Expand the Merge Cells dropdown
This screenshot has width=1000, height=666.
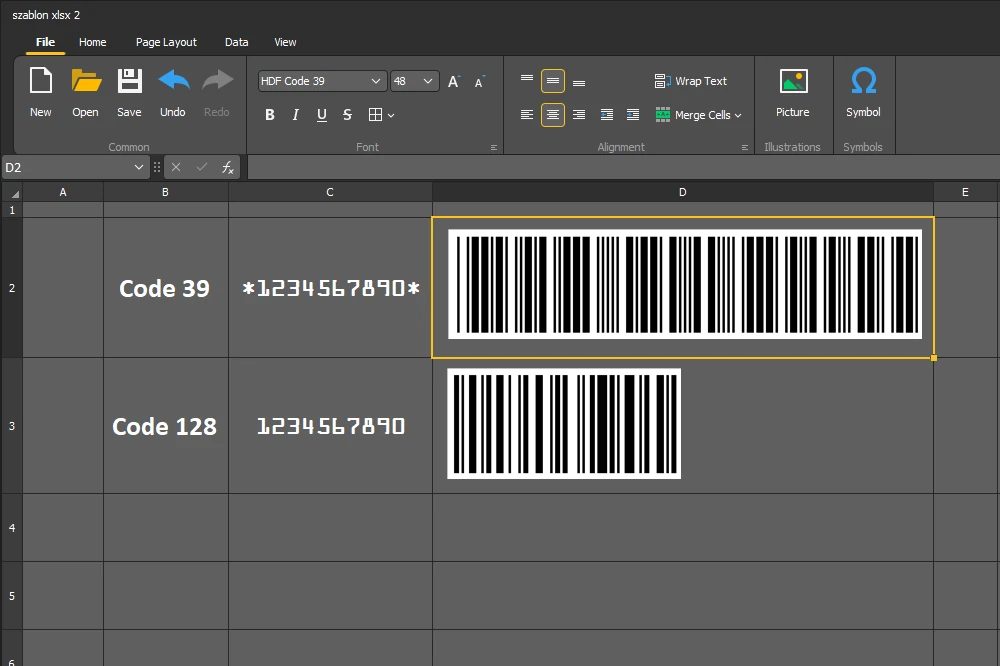click(x=738, y=115)
